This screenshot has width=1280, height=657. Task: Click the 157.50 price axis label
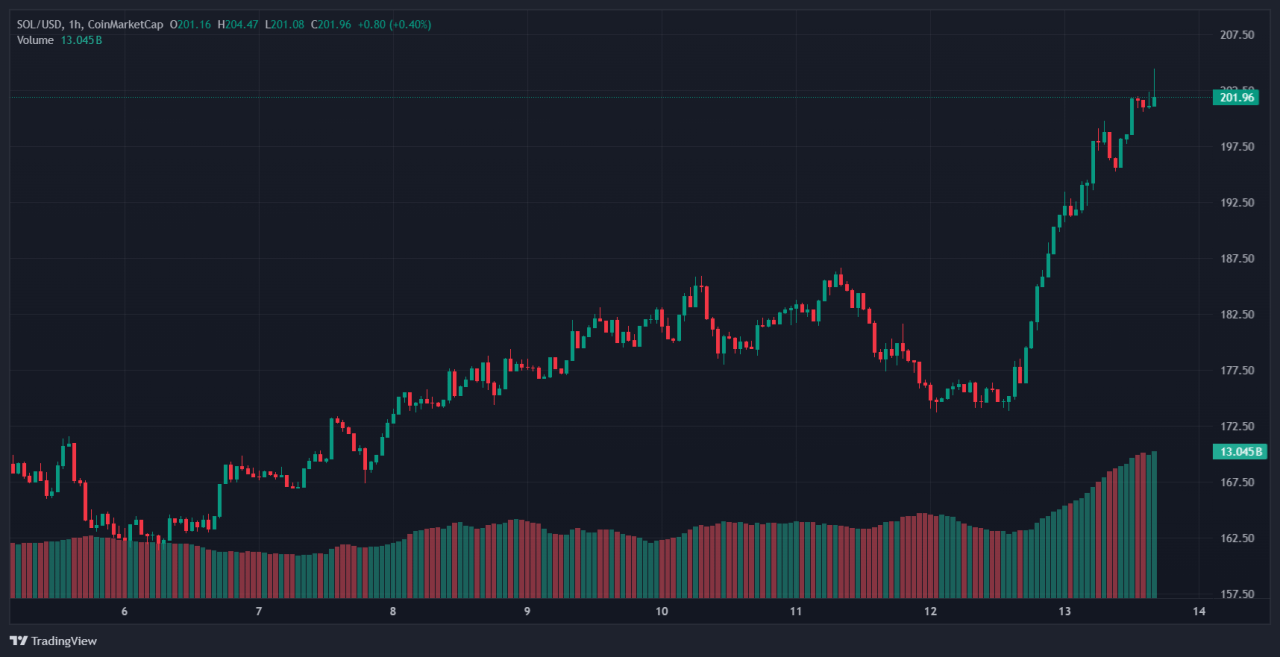point(1232,594)
